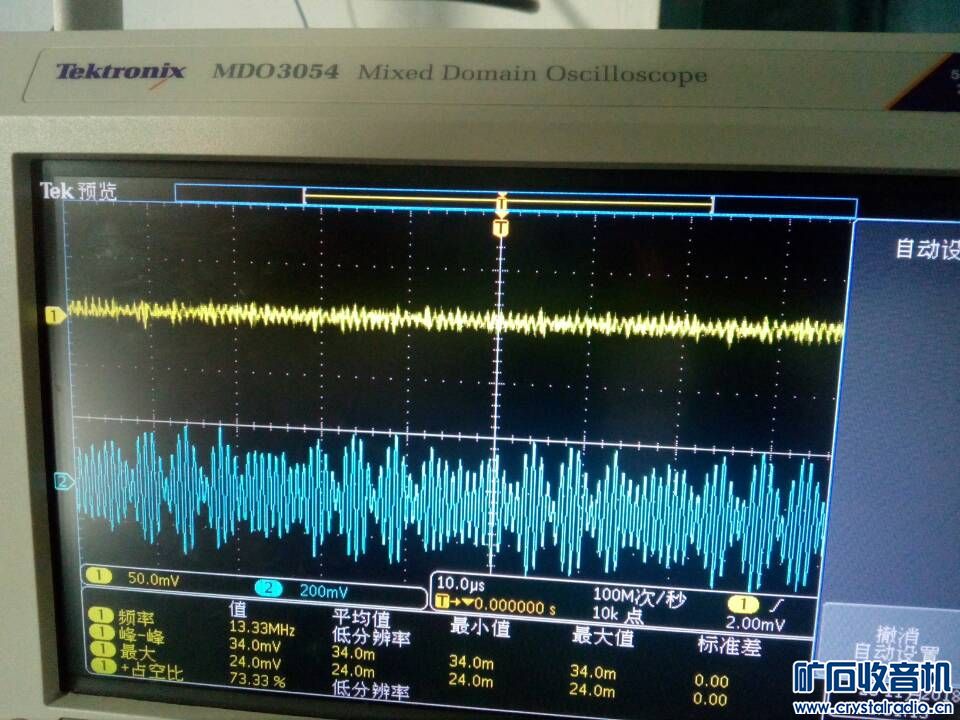Click the 10k 点 record length readout

click(617, 614)
